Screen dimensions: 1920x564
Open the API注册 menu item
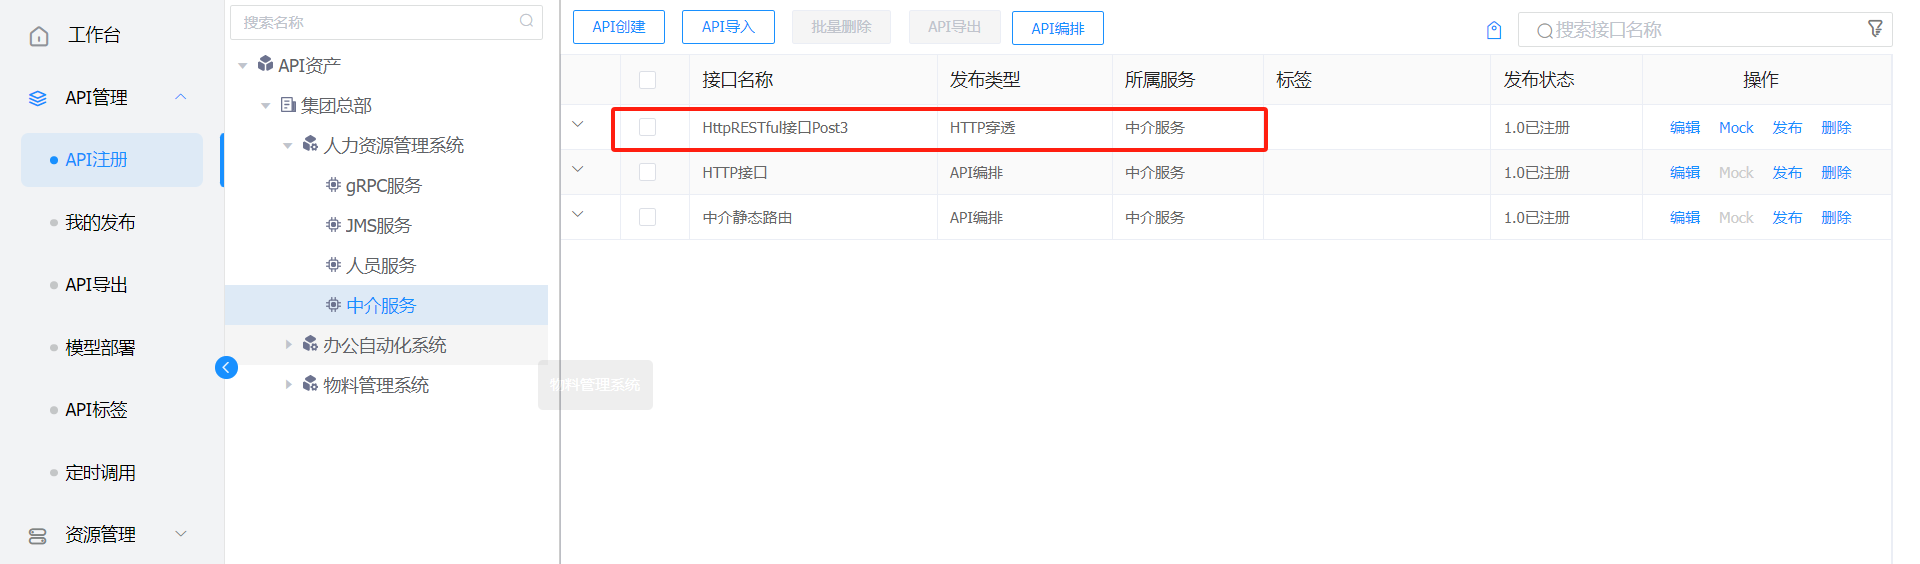pyautogui.click(x=112, y=160)
